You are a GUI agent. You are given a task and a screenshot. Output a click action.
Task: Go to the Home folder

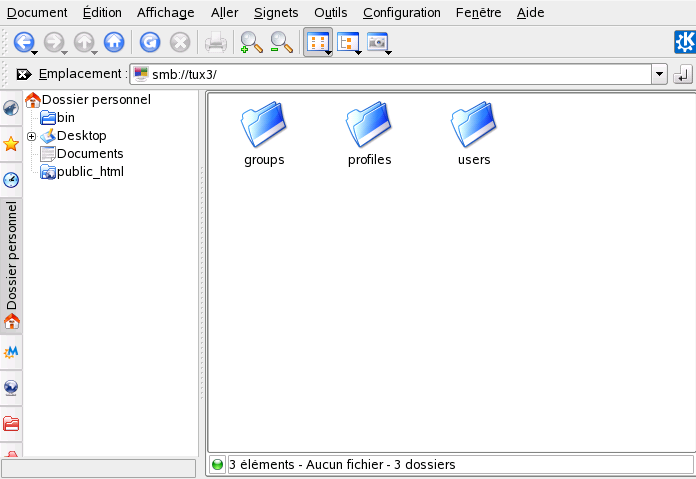point(114,42)
